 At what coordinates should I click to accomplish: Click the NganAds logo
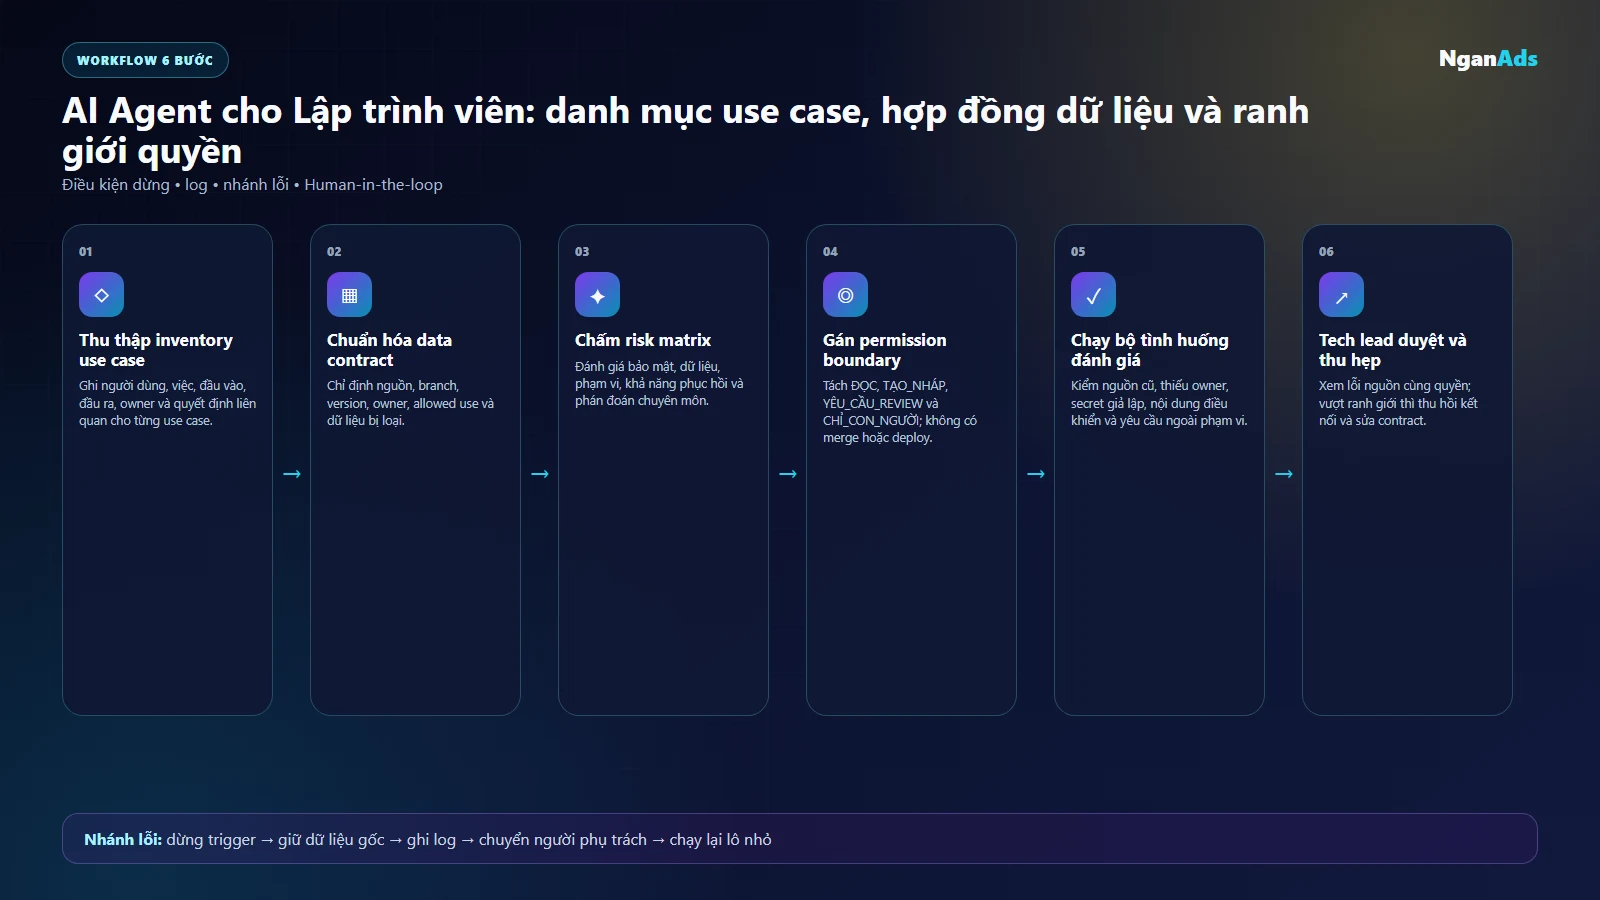tap(1488, 59)
